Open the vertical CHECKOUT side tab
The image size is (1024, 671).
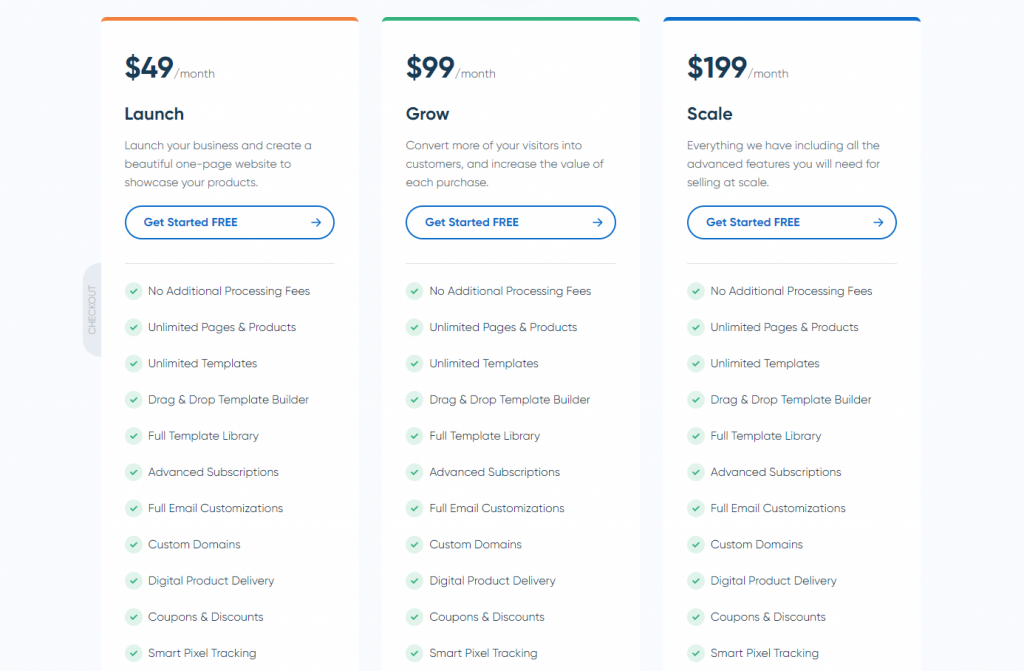(92, 310)
